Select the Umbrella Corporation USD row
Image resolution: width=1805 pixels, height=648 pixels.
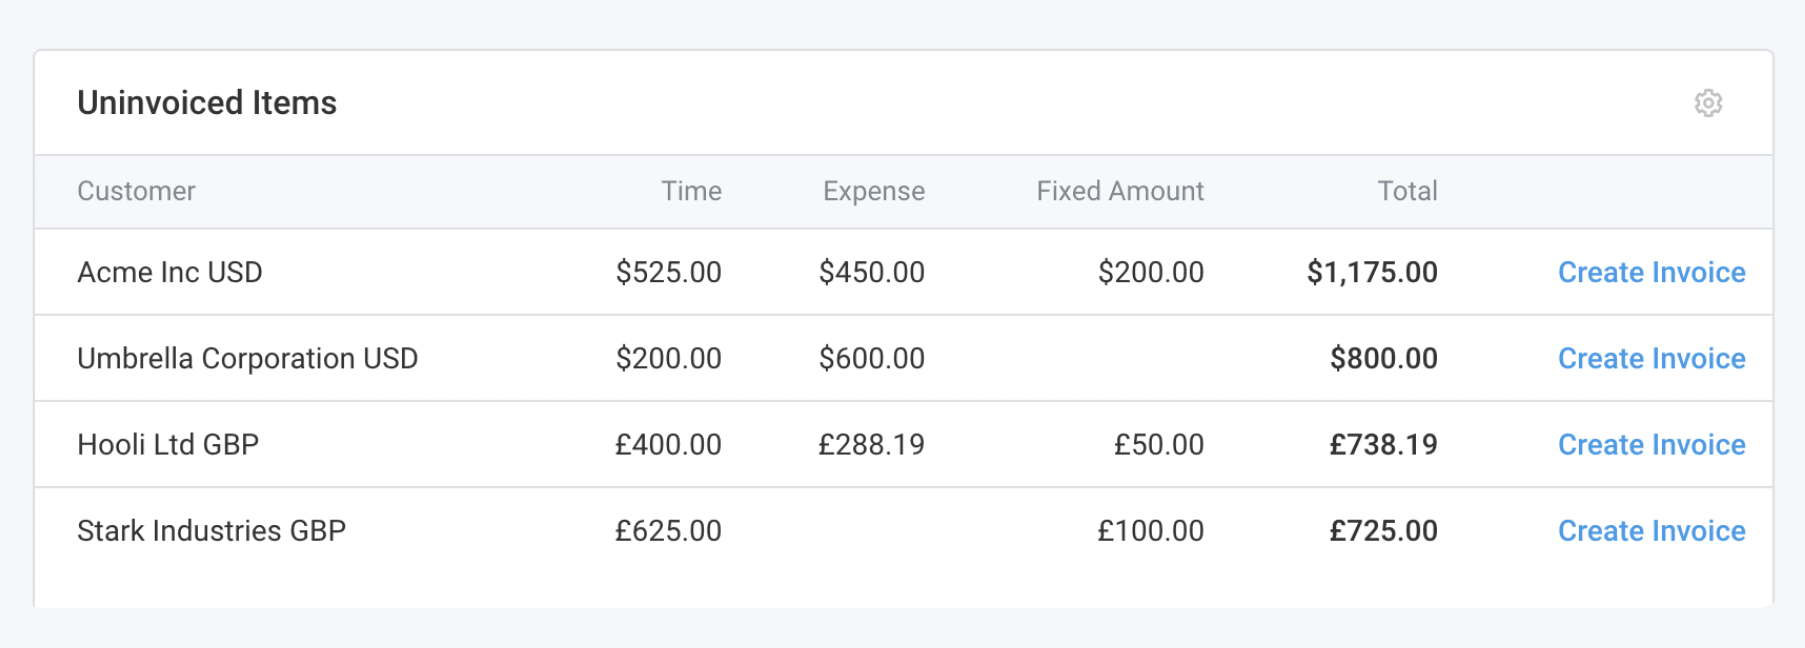pyautogui.click(x=248, y=358)
